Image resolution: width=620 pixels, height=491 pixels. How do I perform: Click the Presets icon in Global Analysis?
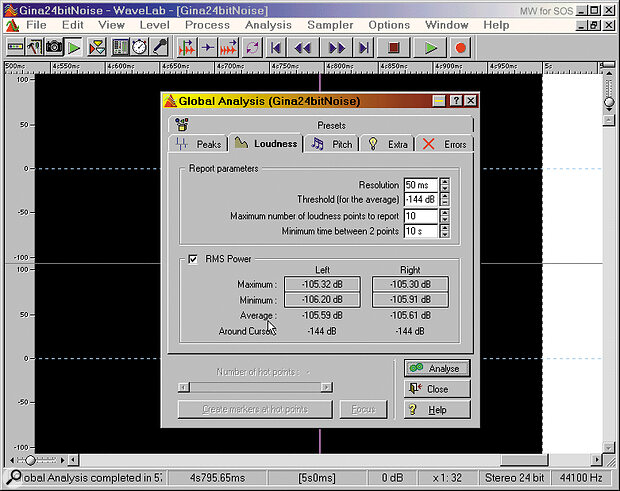pyautogui.click(x=182, y=125)
